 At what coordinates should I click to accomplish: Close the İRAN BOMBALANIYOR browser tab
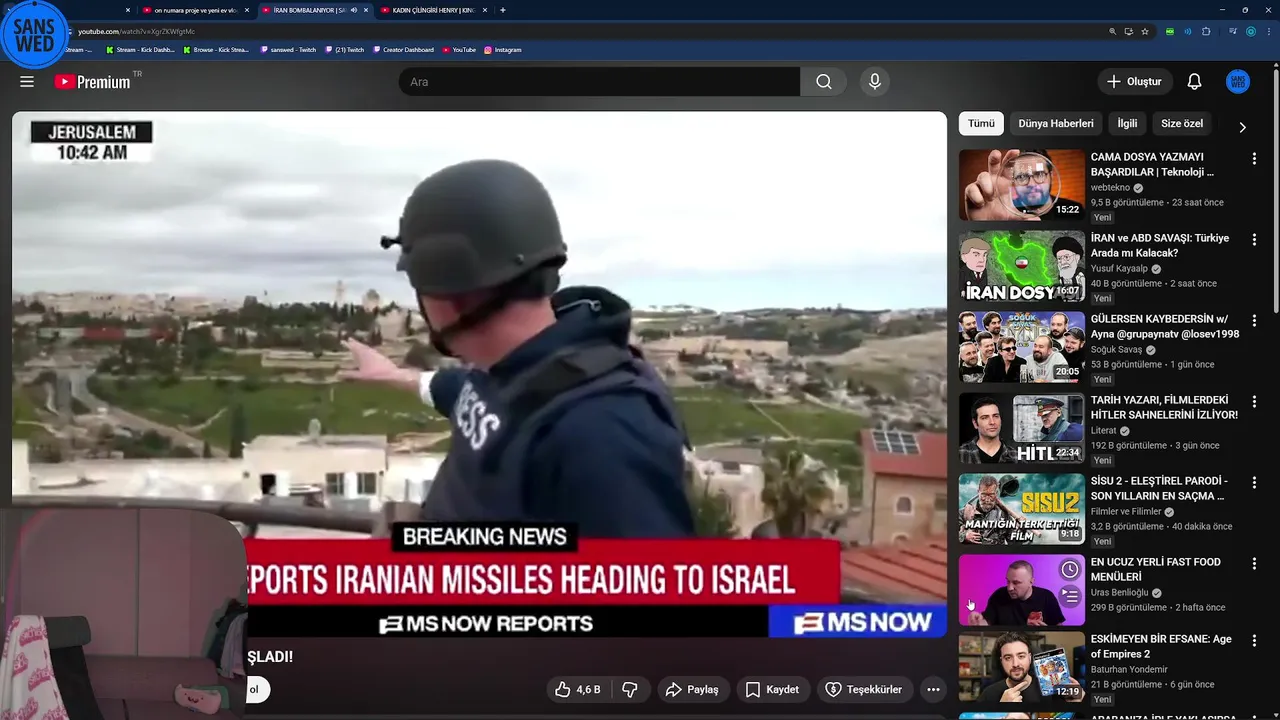[366, 10]
